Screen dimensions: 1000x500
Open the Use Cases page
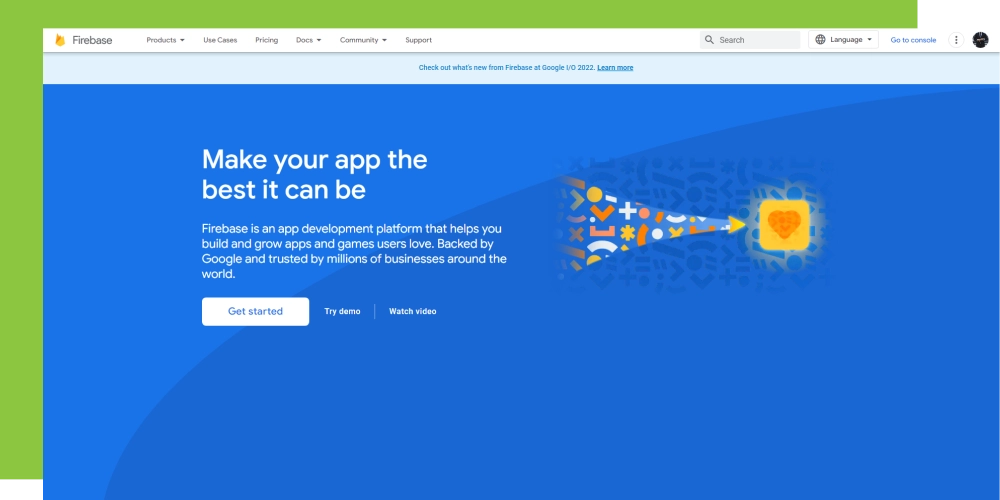tap(220, 40)
